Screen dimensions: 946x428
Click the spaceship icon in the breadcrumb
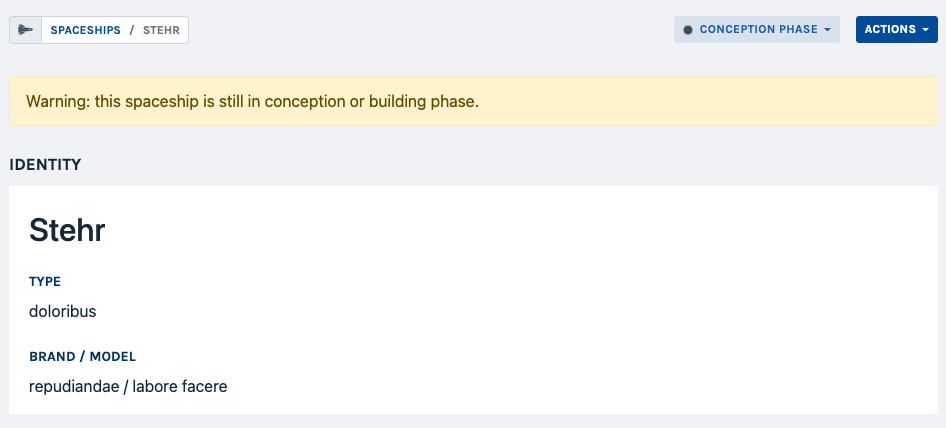[x=26, y=30]
